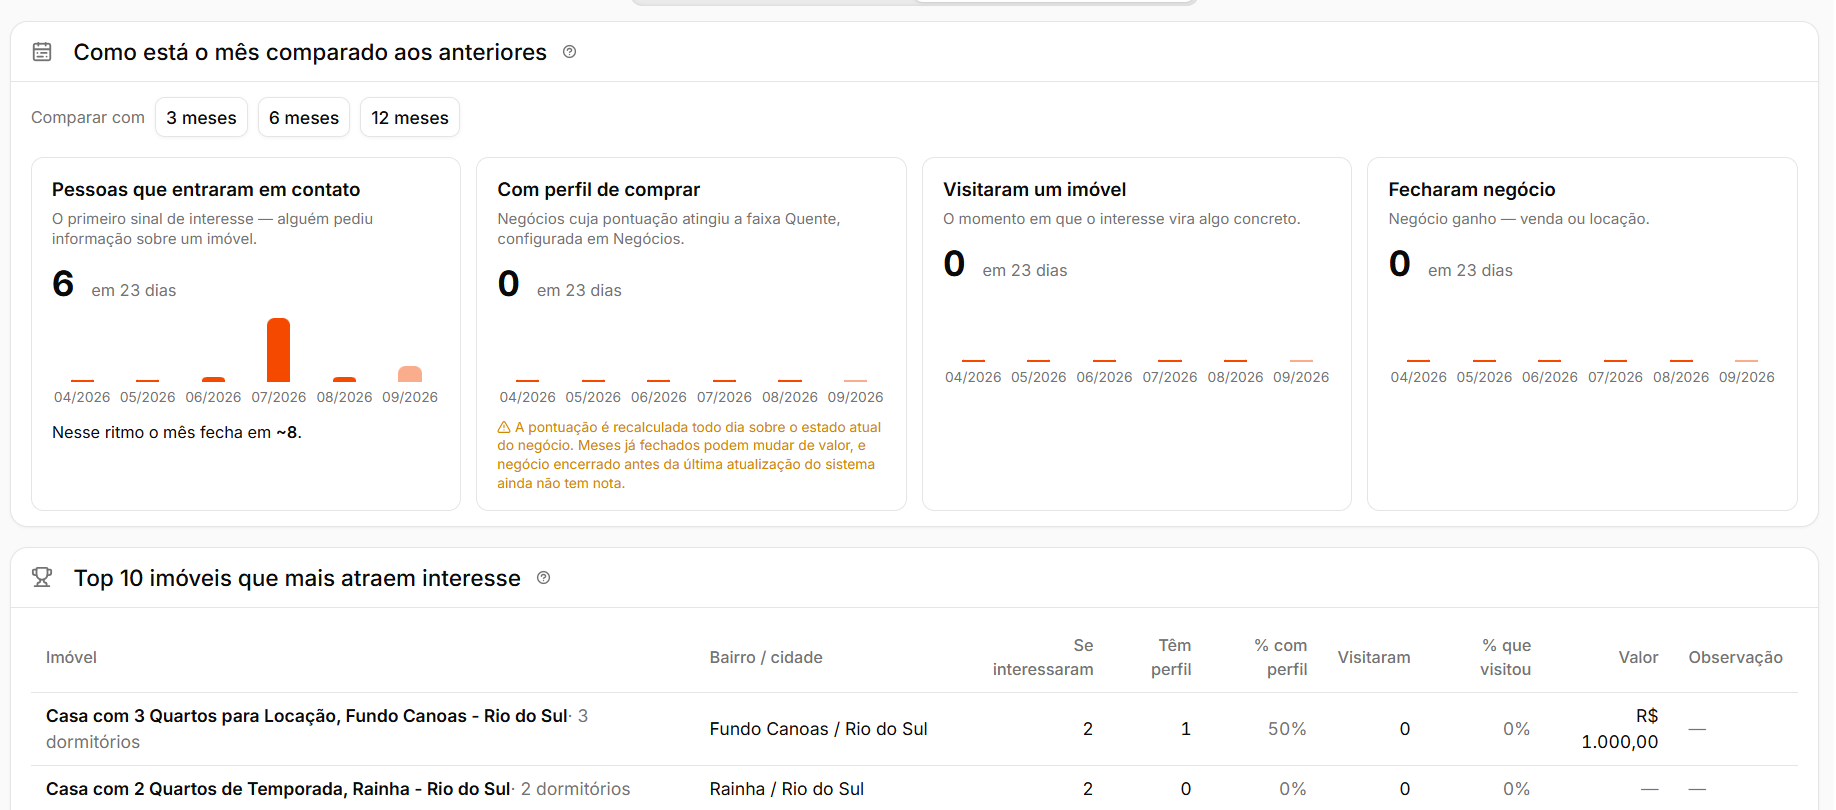The width and height of the screenshot is (1836, 810).
Task: Click the Visitaram column header
Action: click(1374, 657)
